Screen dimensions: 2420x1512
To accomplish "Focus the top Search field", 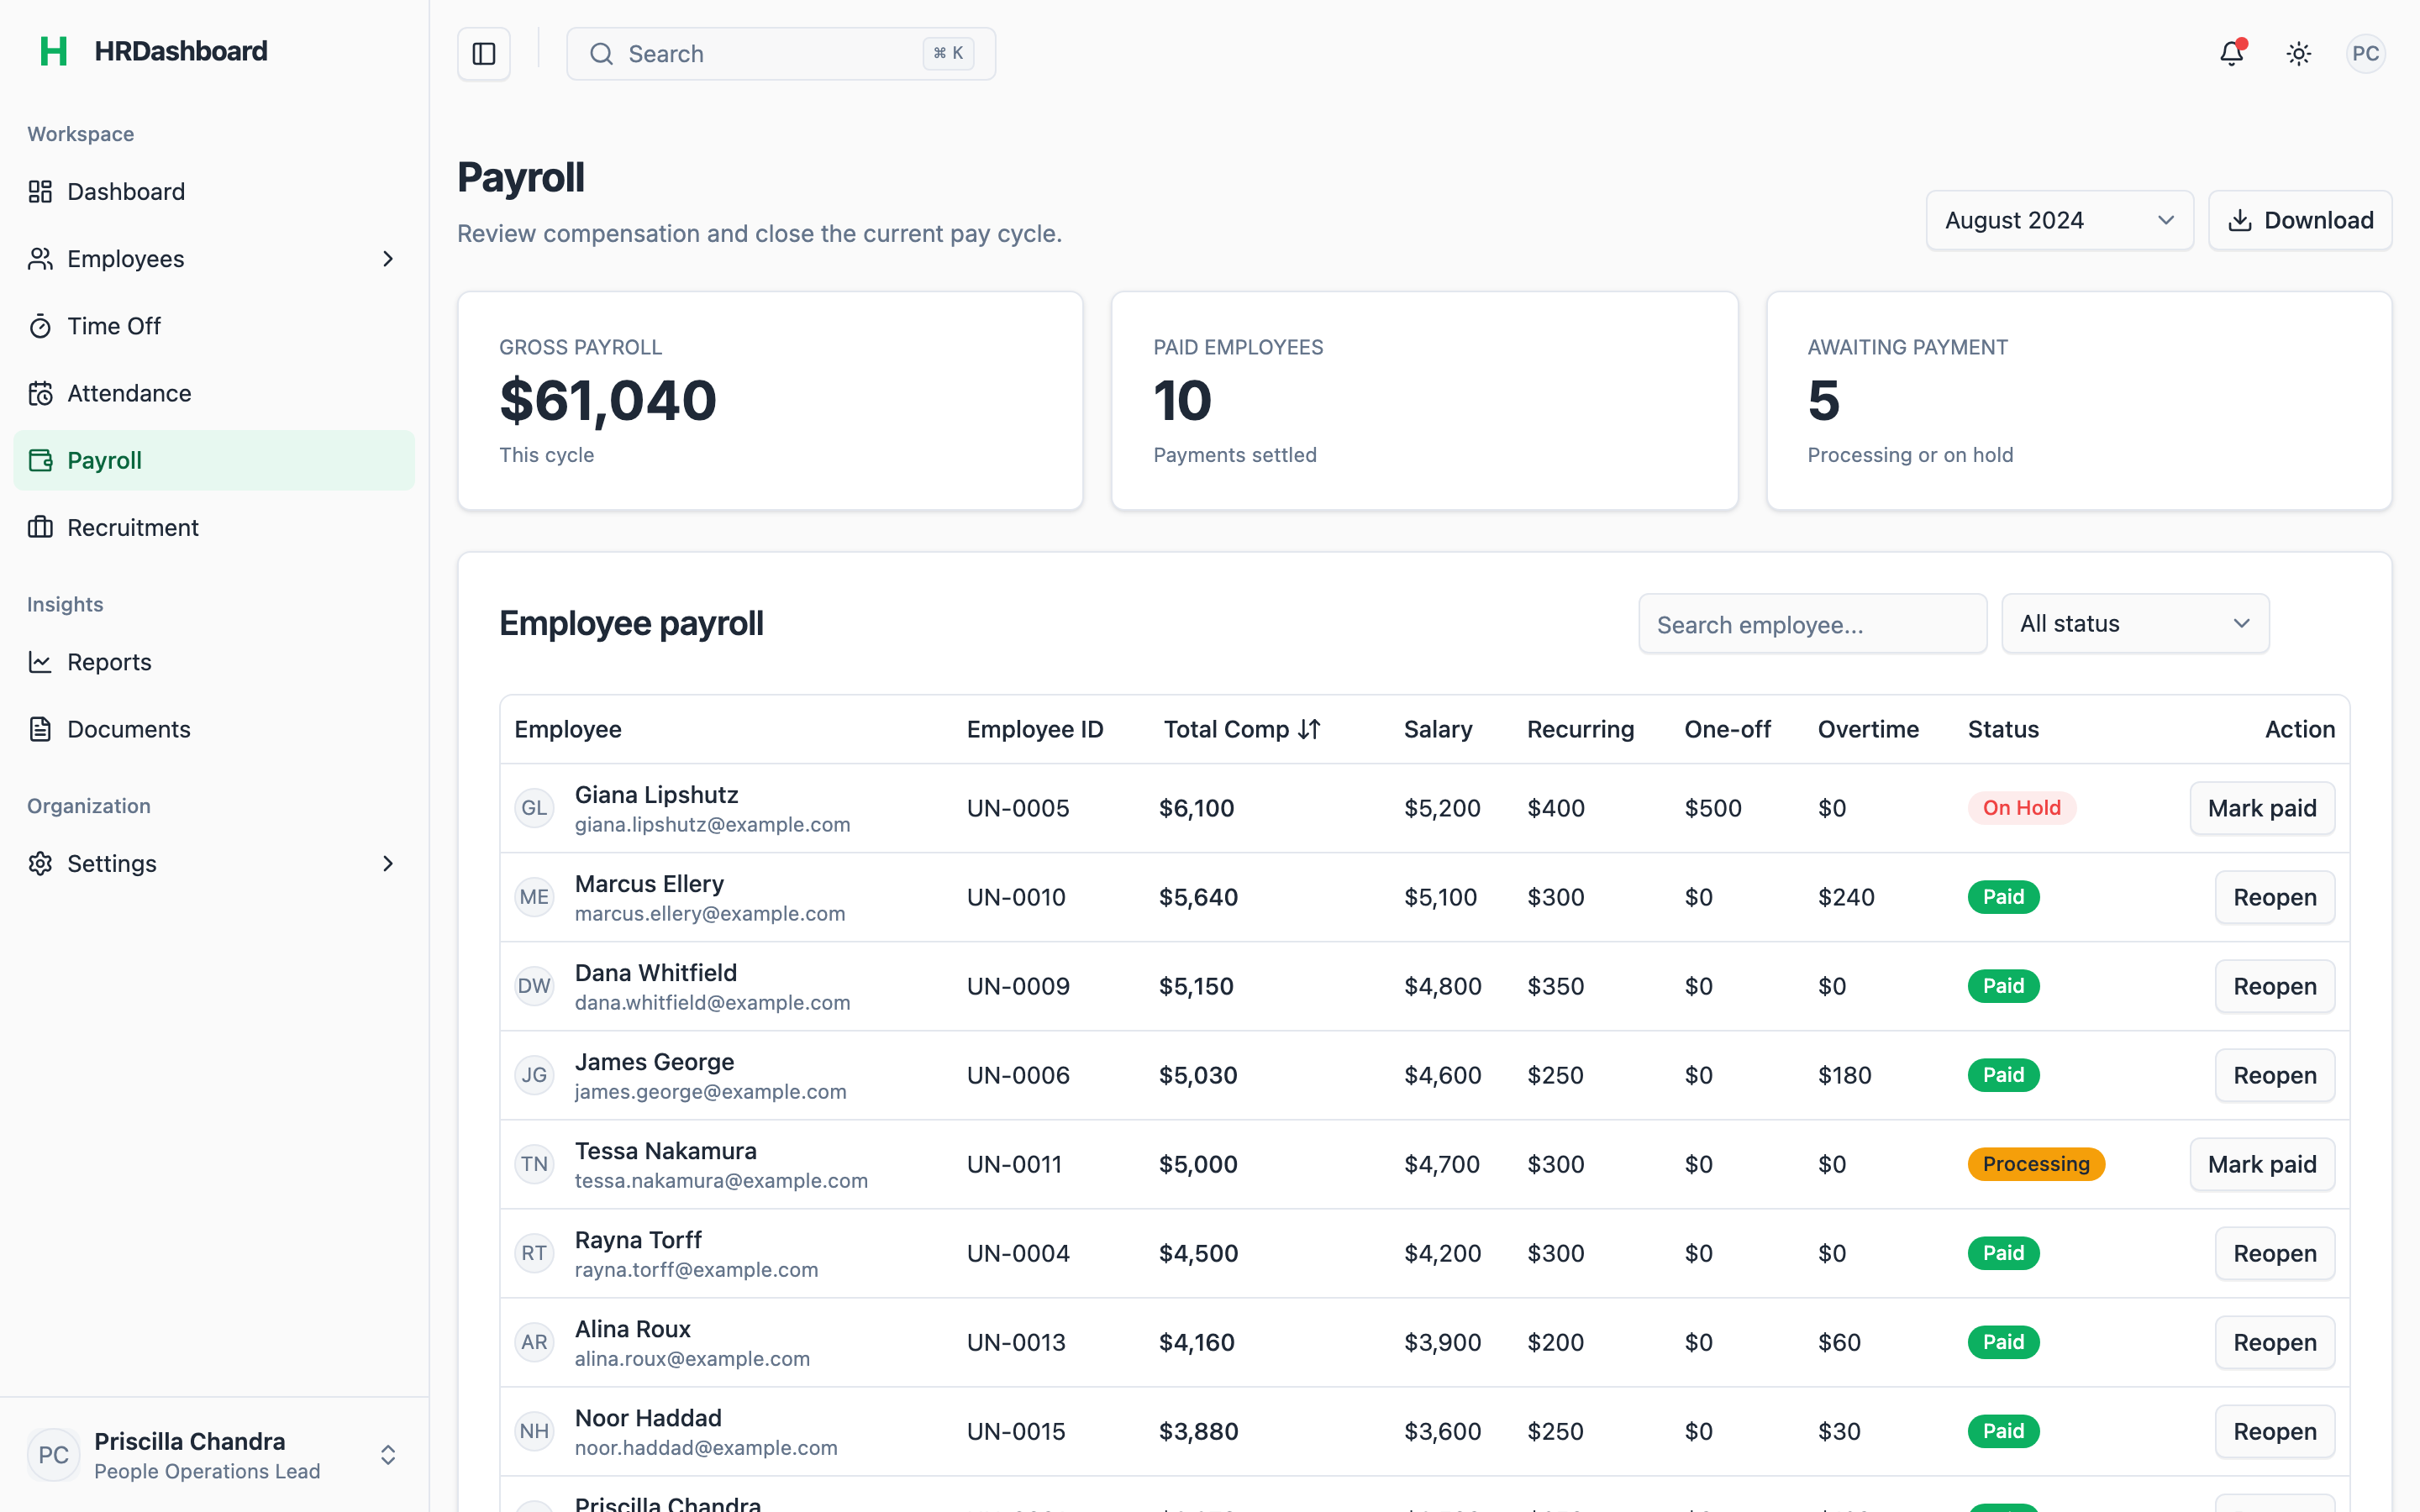I will [x=781, y=54].
